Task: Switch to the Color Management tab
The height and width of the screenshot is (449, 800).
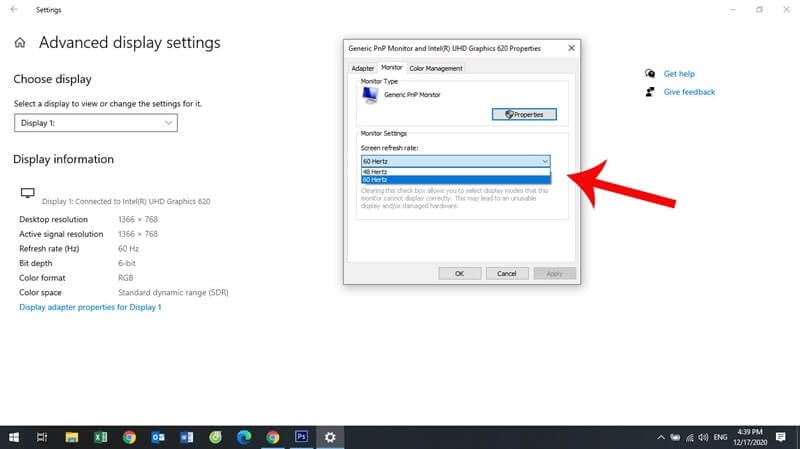Action: point(436,68)
